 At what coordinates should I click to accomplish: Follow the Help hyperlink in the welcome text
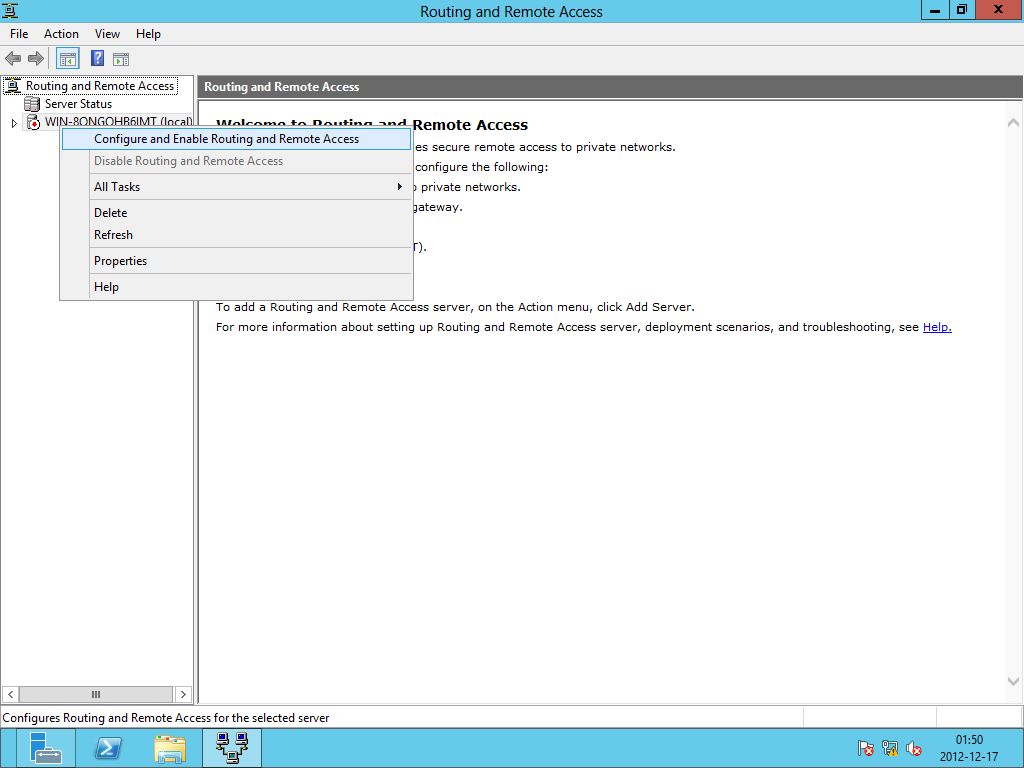pos(937,327)
